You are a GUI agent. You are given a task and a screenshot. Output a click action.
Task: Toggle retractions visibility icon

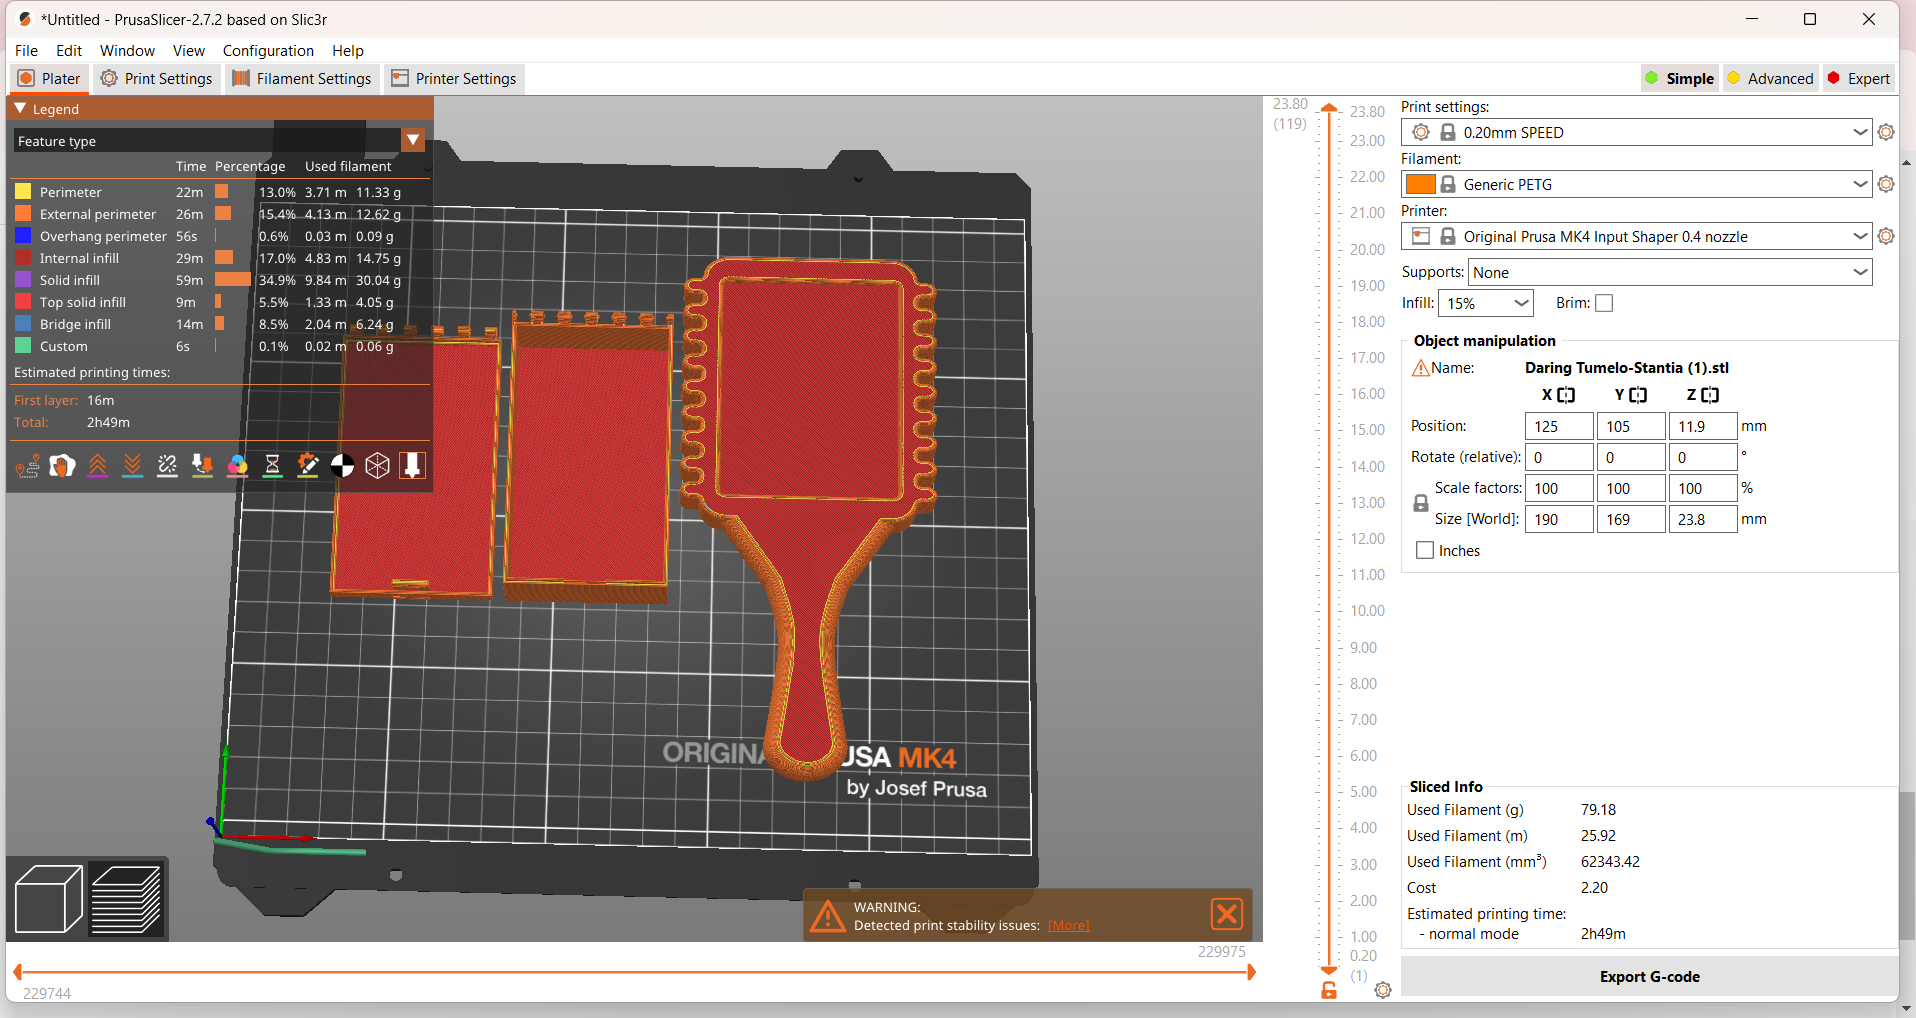[x=97, y=466]
